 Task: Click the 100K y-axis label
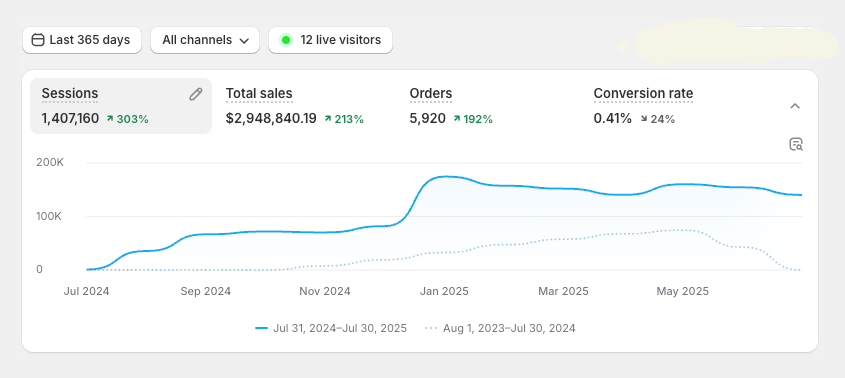click(x=50, y=216)
